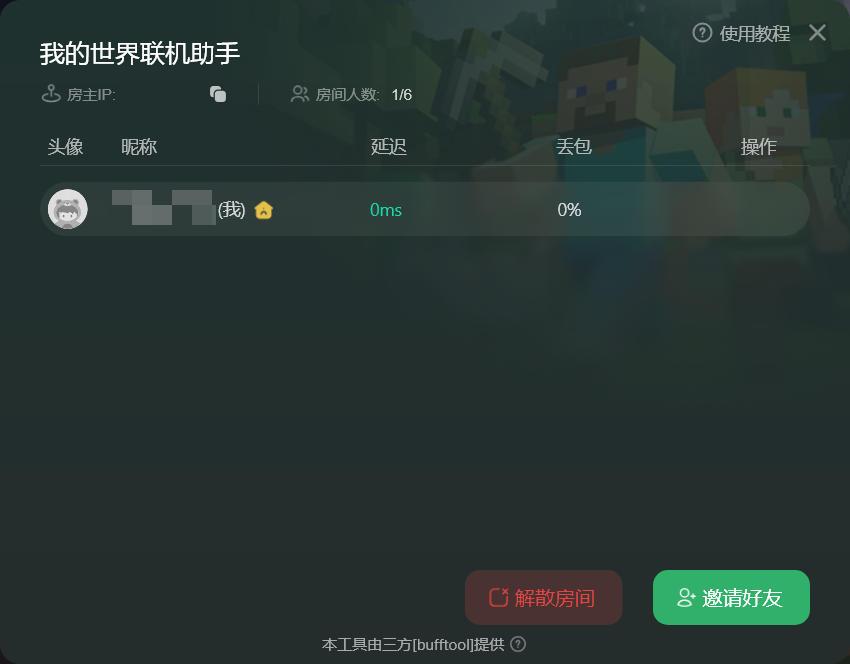Click the 头像 column header

(x=65, y=146)
